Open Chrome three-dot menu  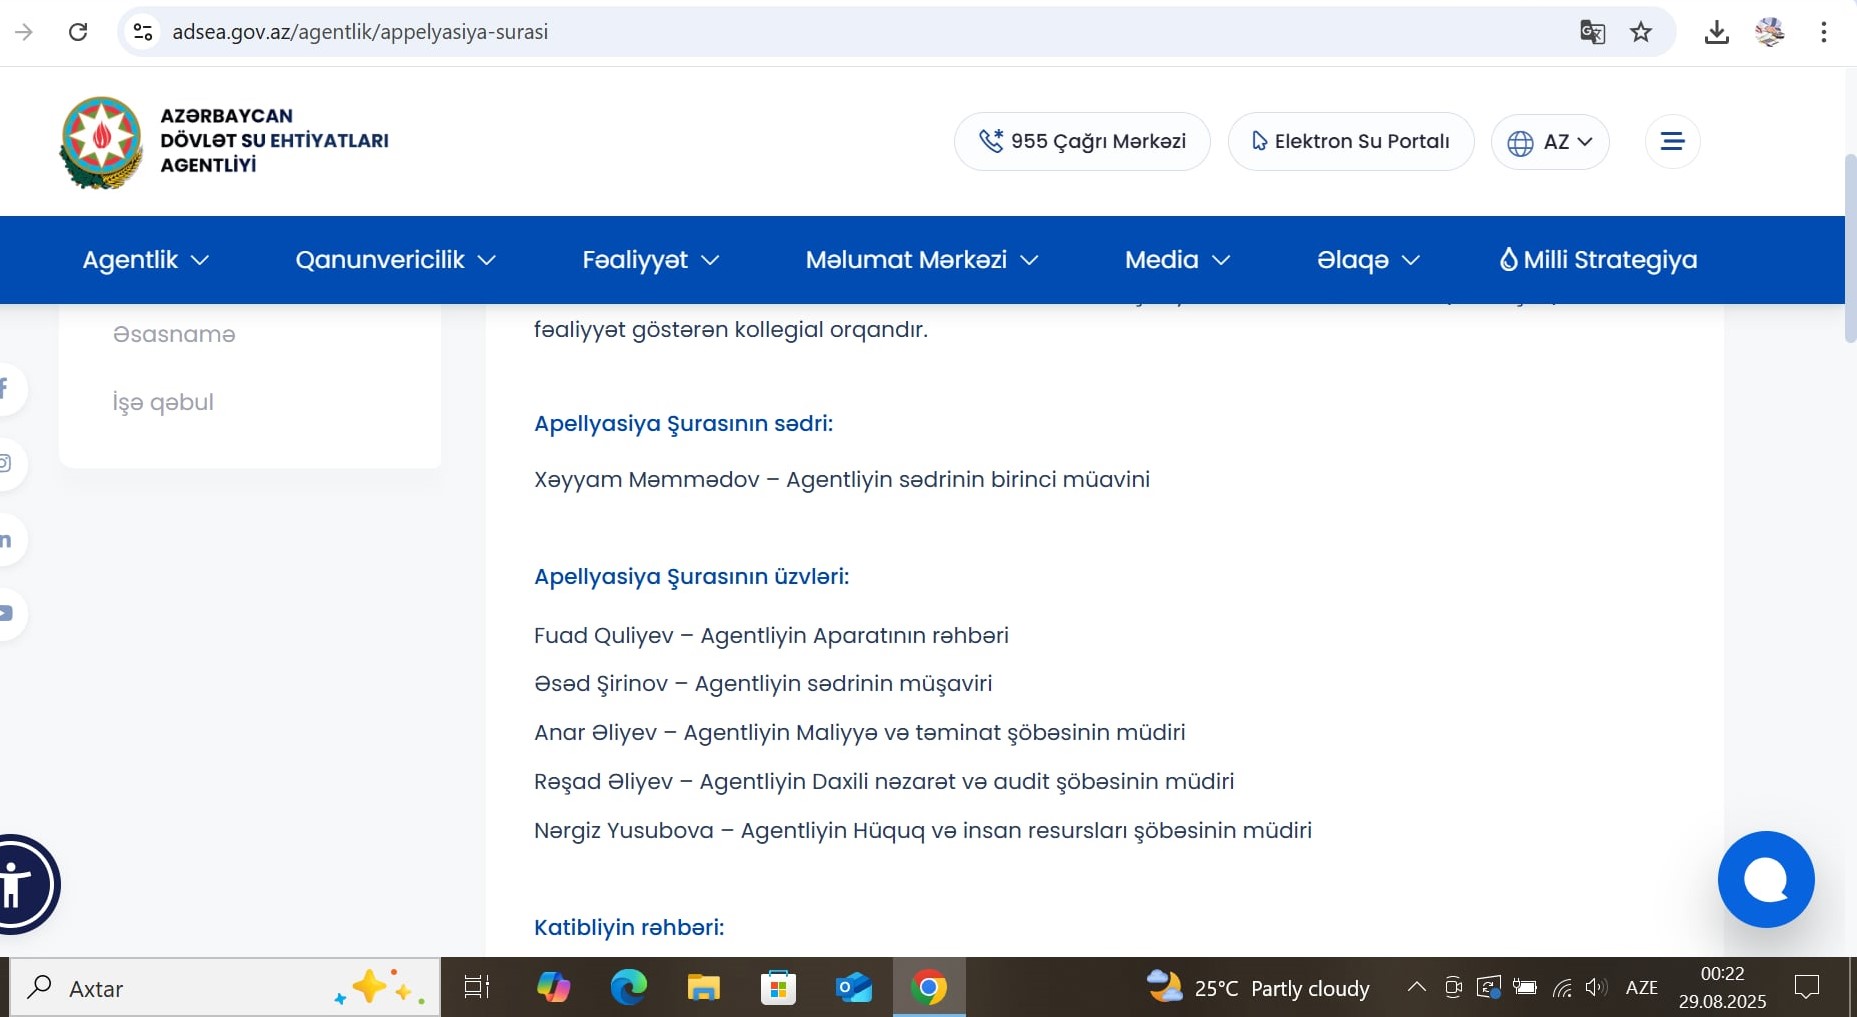pyautogui.click(x=1823, y=32)
